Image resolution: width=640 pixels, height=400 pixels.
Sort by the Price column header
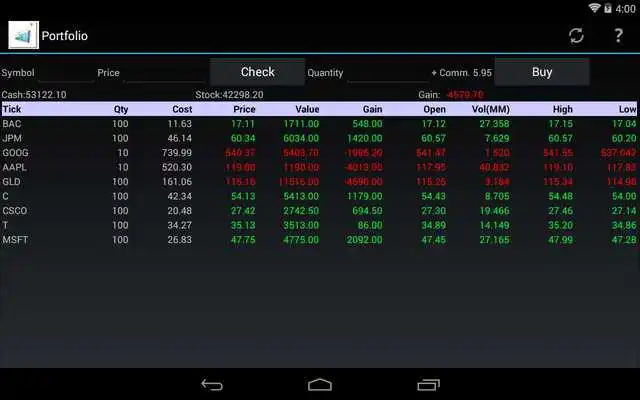coord(244,109)
